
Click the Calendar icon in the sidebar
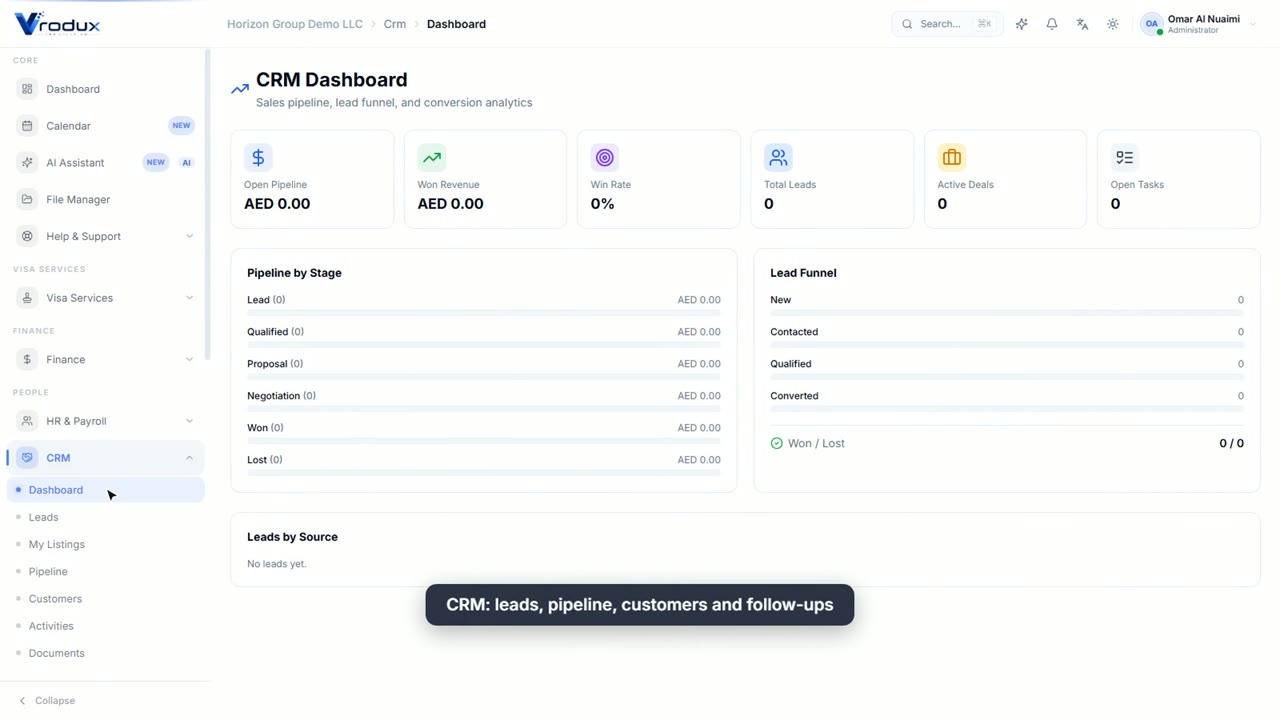(x=27, y=126)
